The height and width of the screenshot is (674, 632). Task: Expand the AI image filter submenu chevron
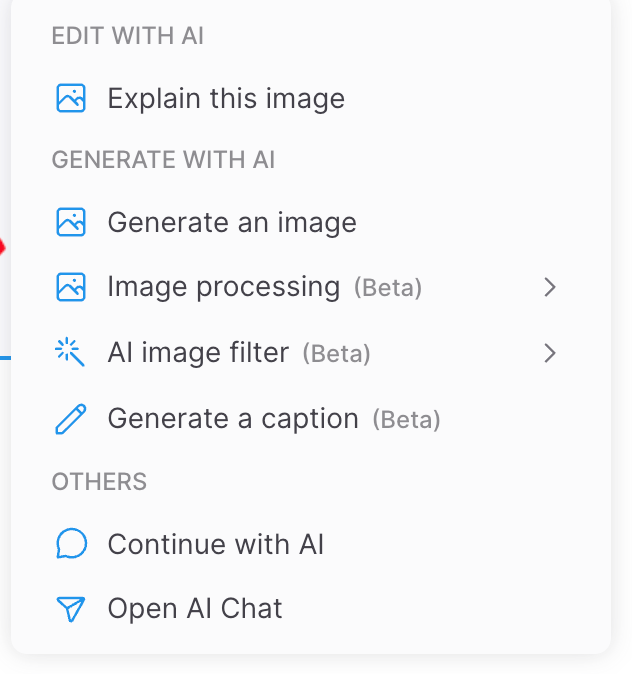549,352
